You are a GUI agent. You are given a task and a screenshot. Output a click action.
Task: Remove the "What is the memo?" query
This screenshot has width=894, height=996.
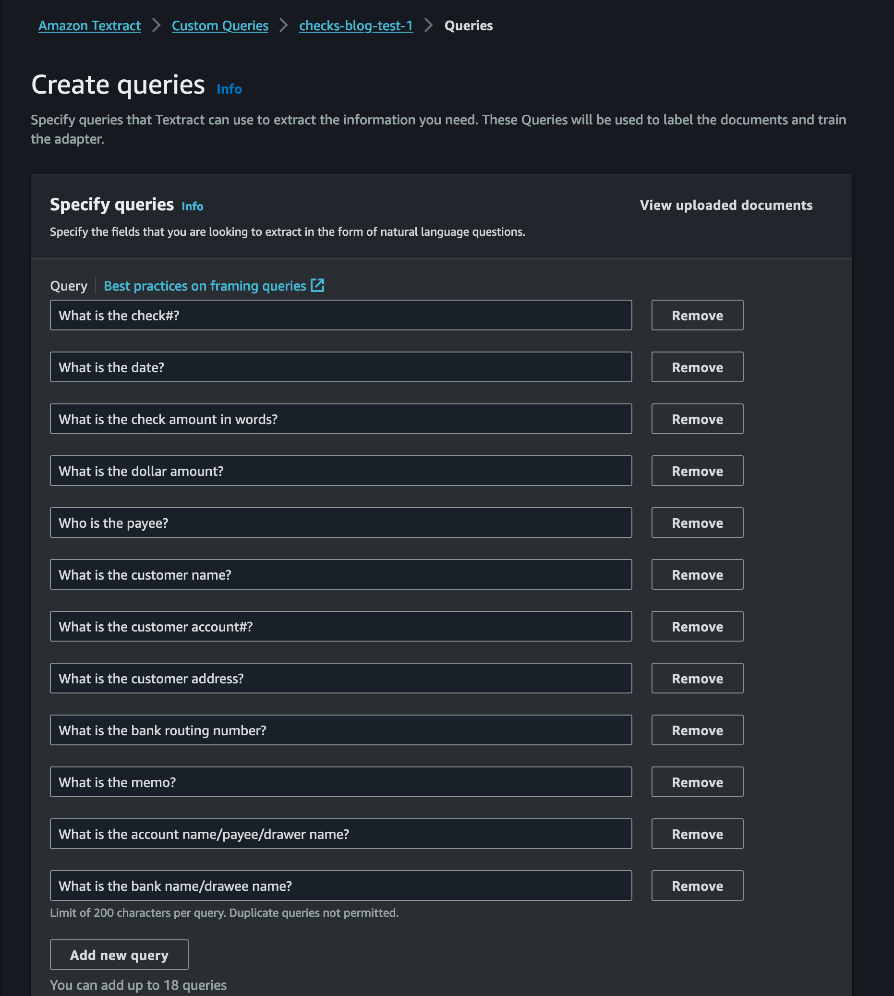coord(697,782)
